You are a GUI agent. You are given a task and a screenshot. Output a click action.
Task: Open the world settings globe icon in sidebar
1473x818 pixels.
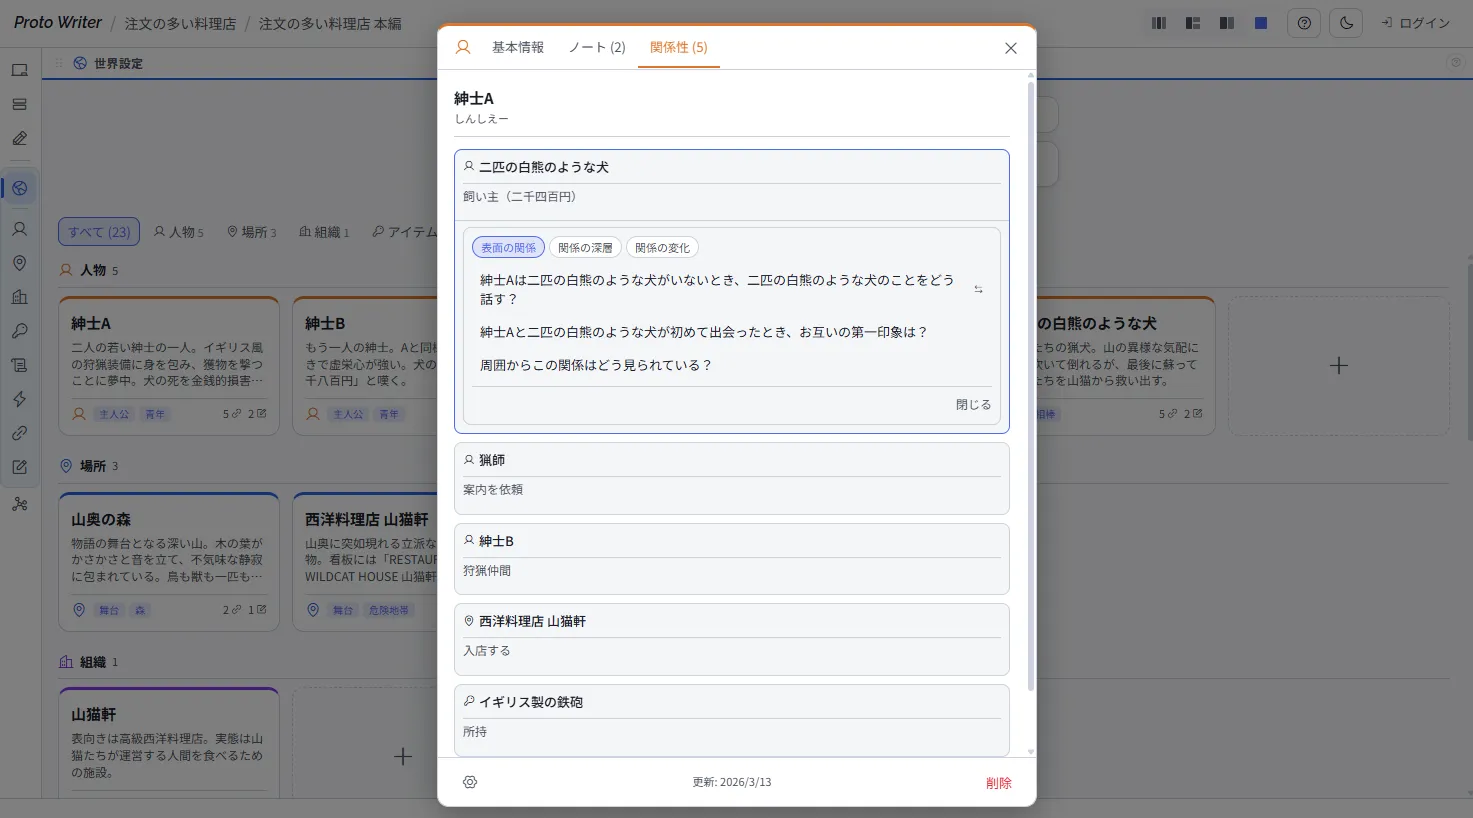point(21,187)
